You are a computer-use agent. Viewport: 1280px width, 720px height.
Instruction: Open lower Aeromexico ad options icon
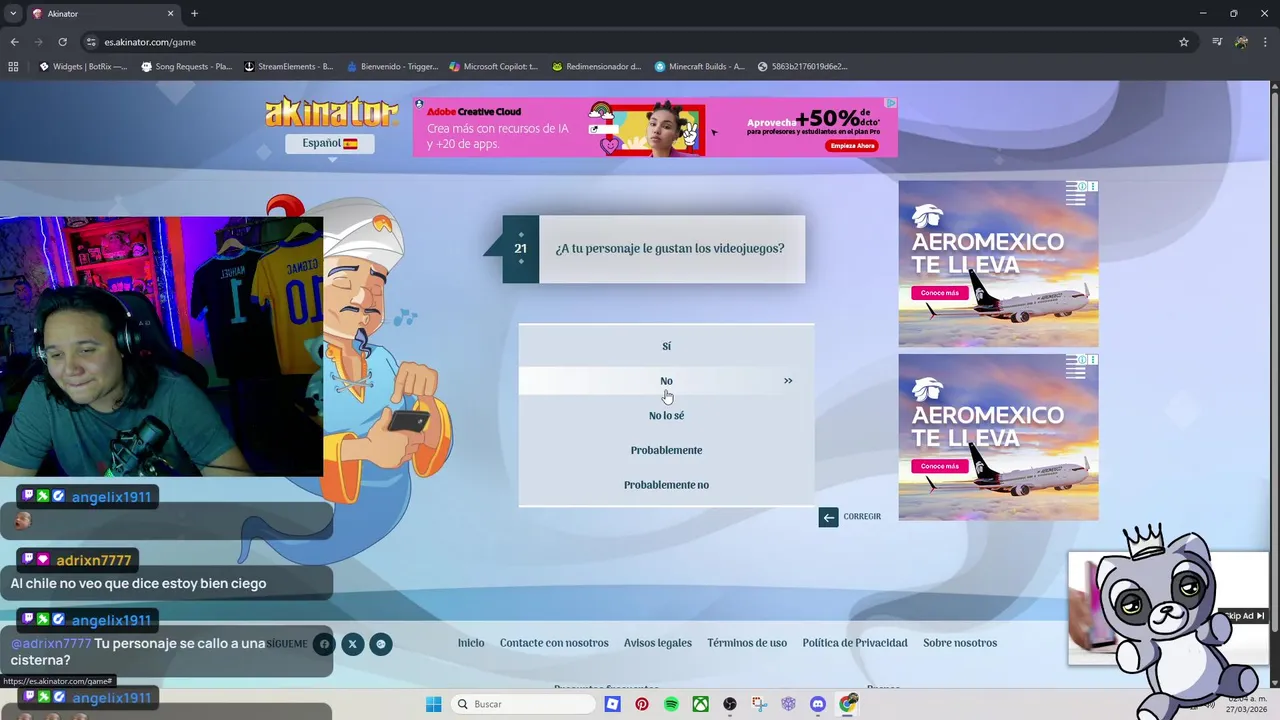pos(1093,360)
